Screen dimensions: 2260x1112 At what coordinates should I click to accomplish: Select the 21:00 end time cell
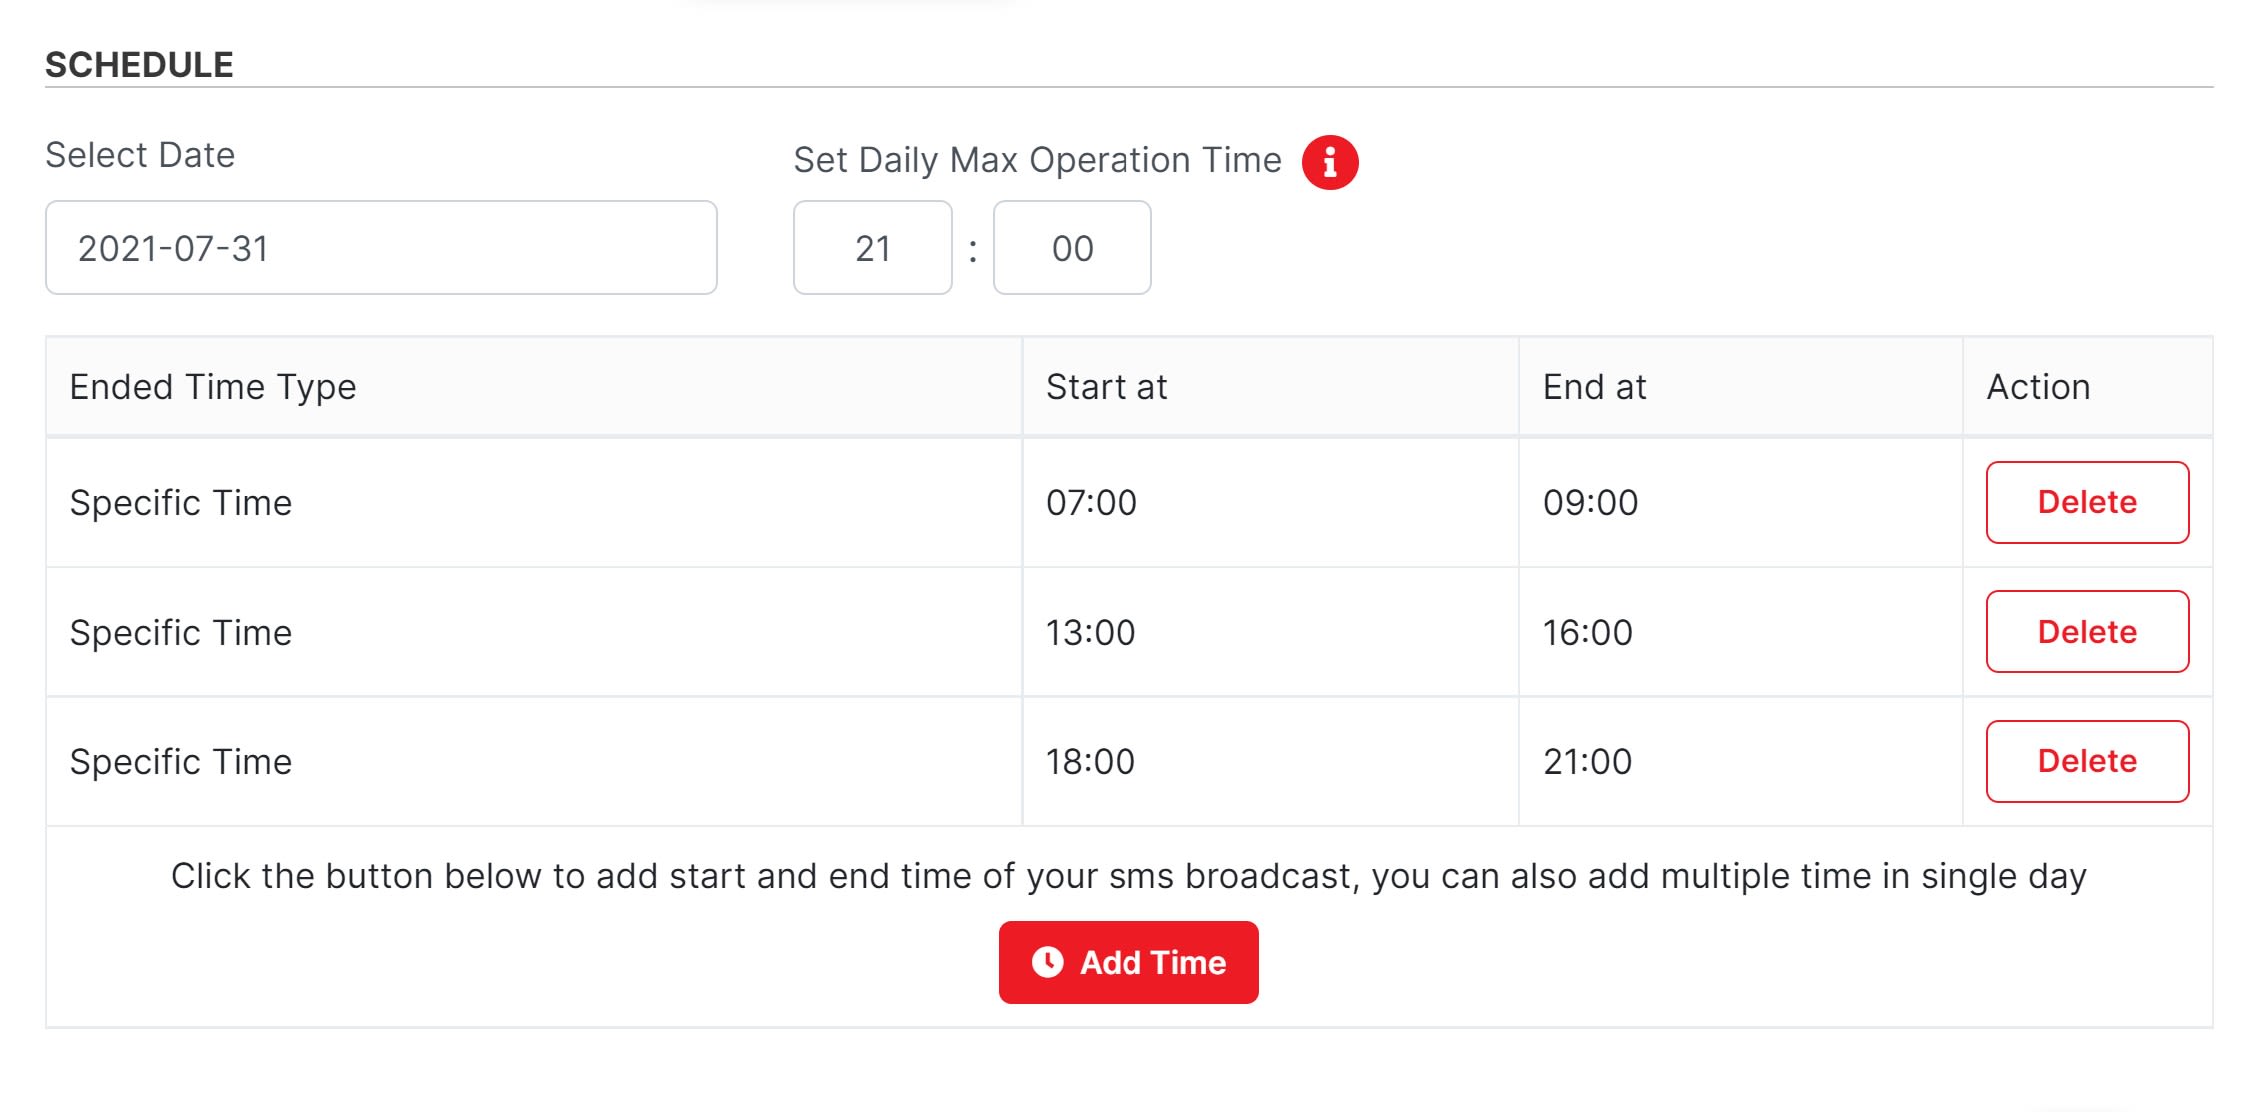pyautogui.click(x=1587, y=761)
